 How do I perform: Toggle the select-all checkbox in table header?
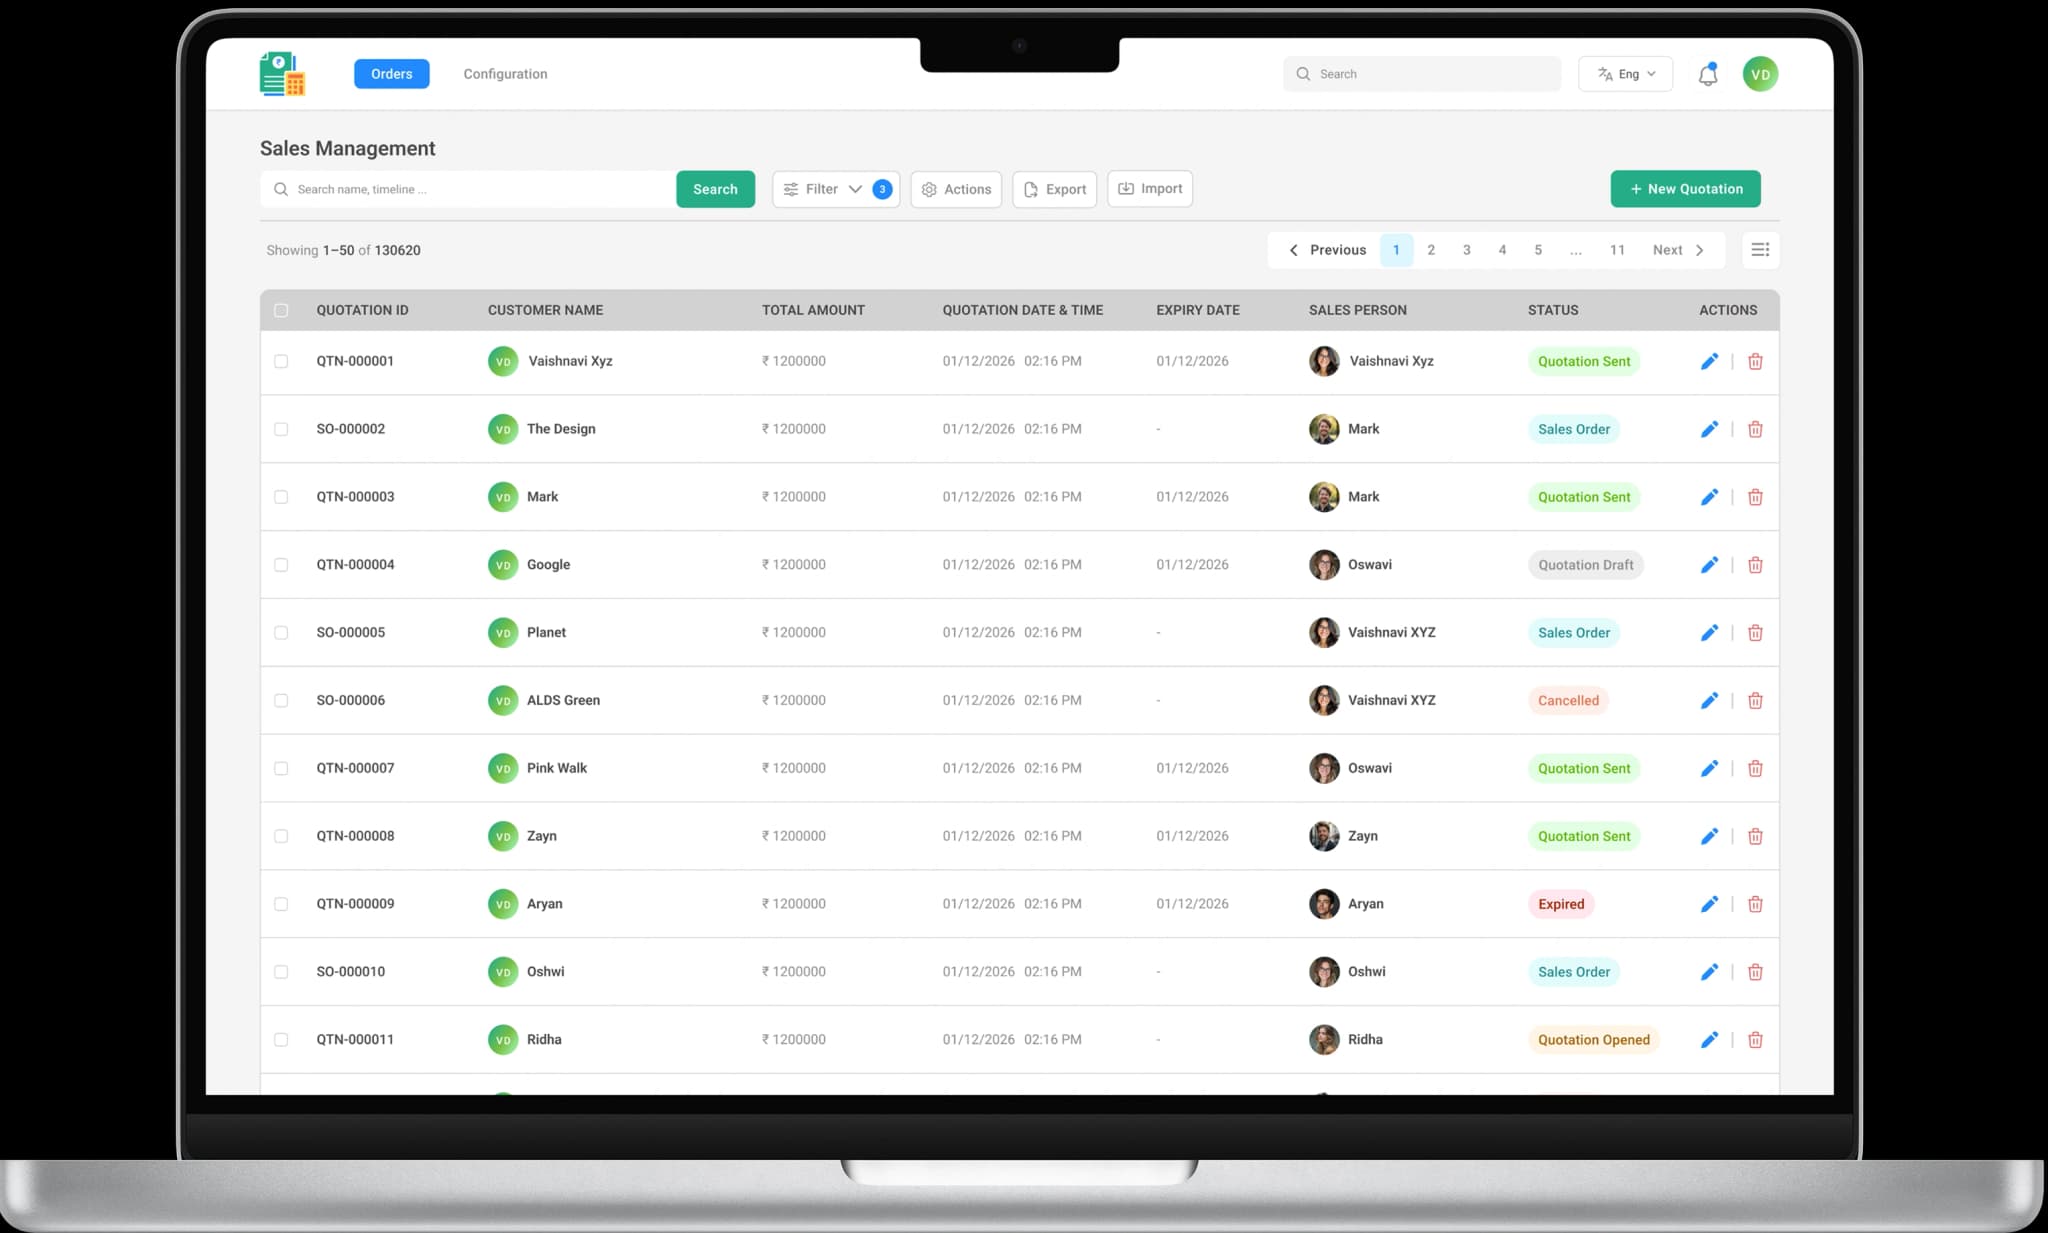[281, 310]
